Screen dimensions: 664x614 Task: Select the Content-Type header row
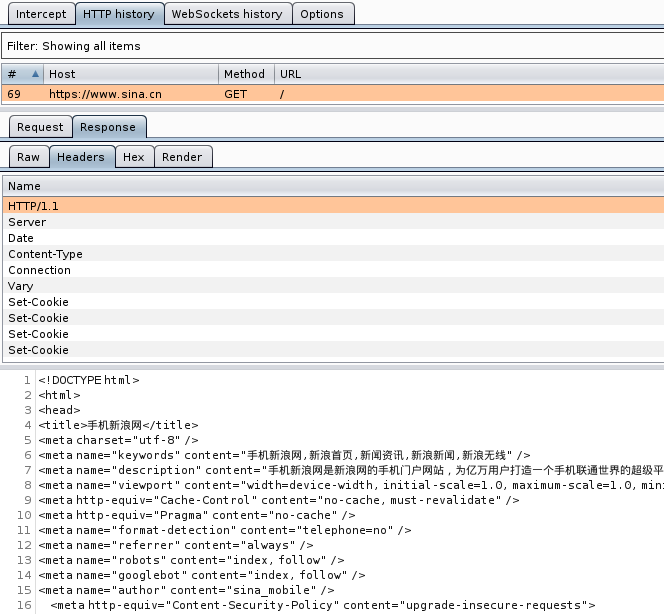coord(333,254)
